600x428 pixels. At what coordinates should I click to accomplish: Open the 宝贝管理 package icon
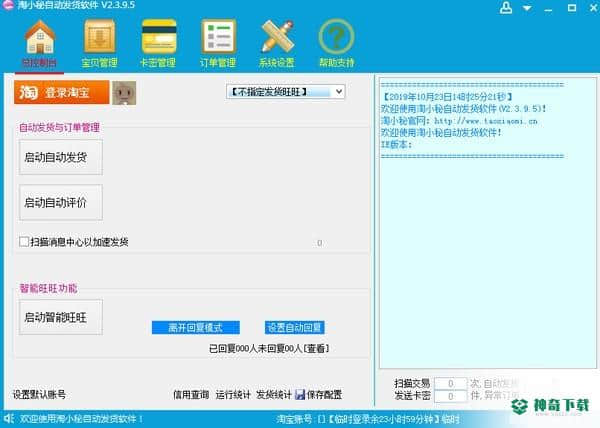(99, 37)
